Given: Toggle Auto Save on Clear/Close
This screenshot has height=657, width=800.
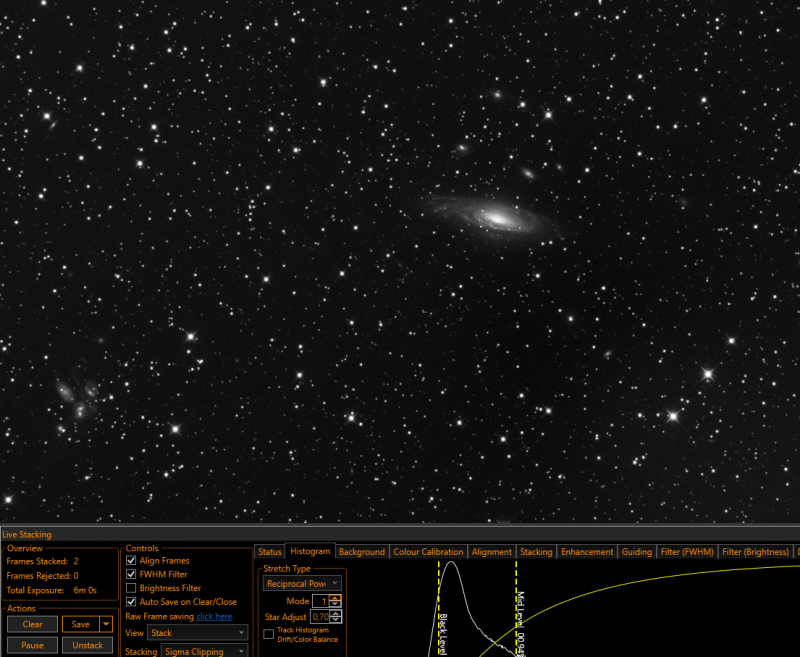Looking at the screenshot, I should tap(131, 601).
